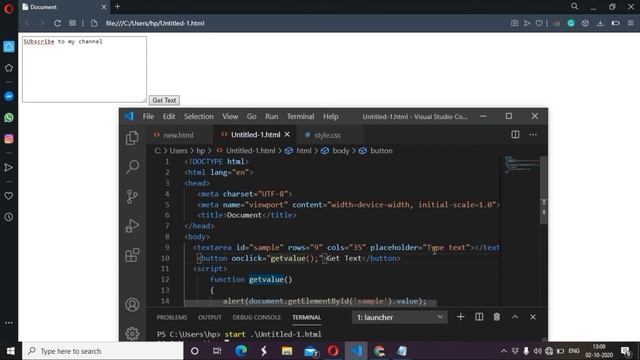Open the Terminal menu
This screenshot has height=360, width=640.
point(300,116)
